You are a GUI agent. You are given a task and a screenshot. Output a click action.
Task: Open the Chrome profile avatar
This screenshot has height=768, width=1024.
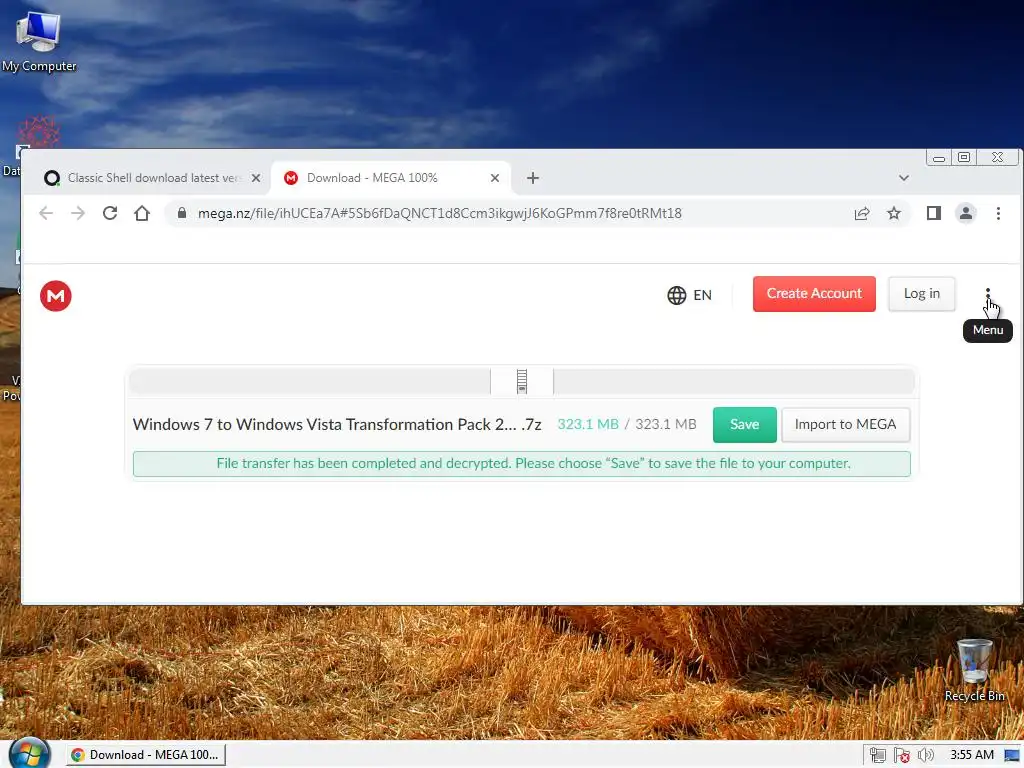pos(966,214)
